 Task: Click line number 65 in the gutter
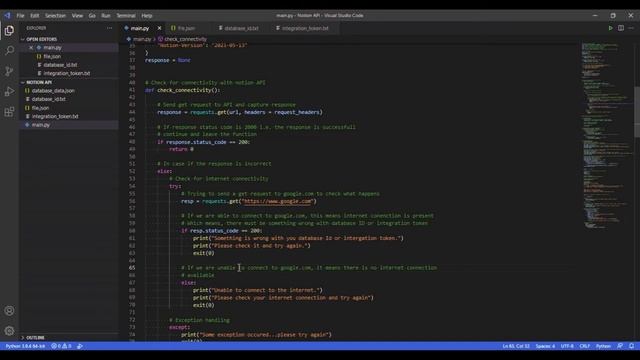pos(132,268)
